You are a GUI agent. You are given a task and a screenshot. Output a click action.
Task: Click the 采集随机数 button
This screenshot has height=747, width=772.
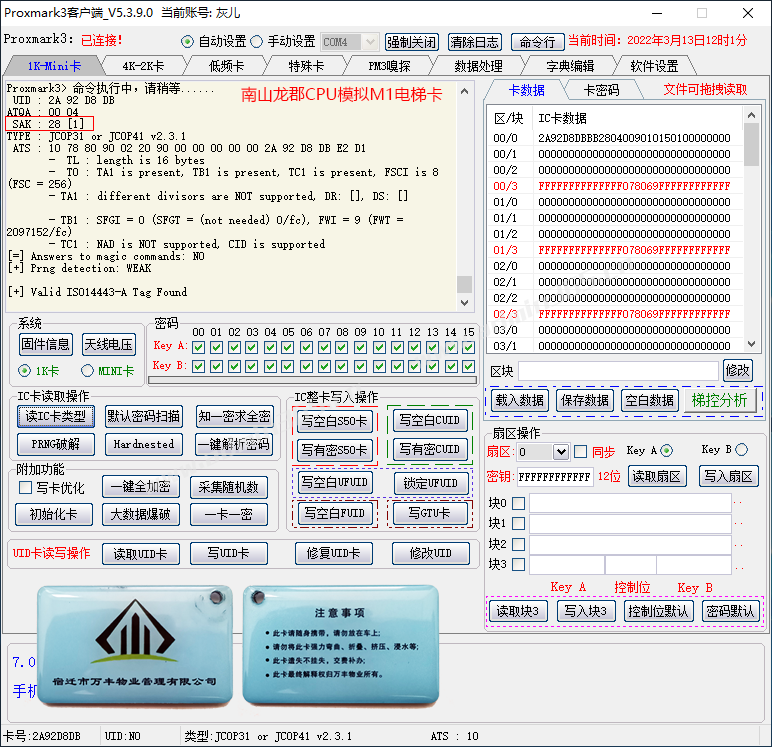click(x=229, y=487)
